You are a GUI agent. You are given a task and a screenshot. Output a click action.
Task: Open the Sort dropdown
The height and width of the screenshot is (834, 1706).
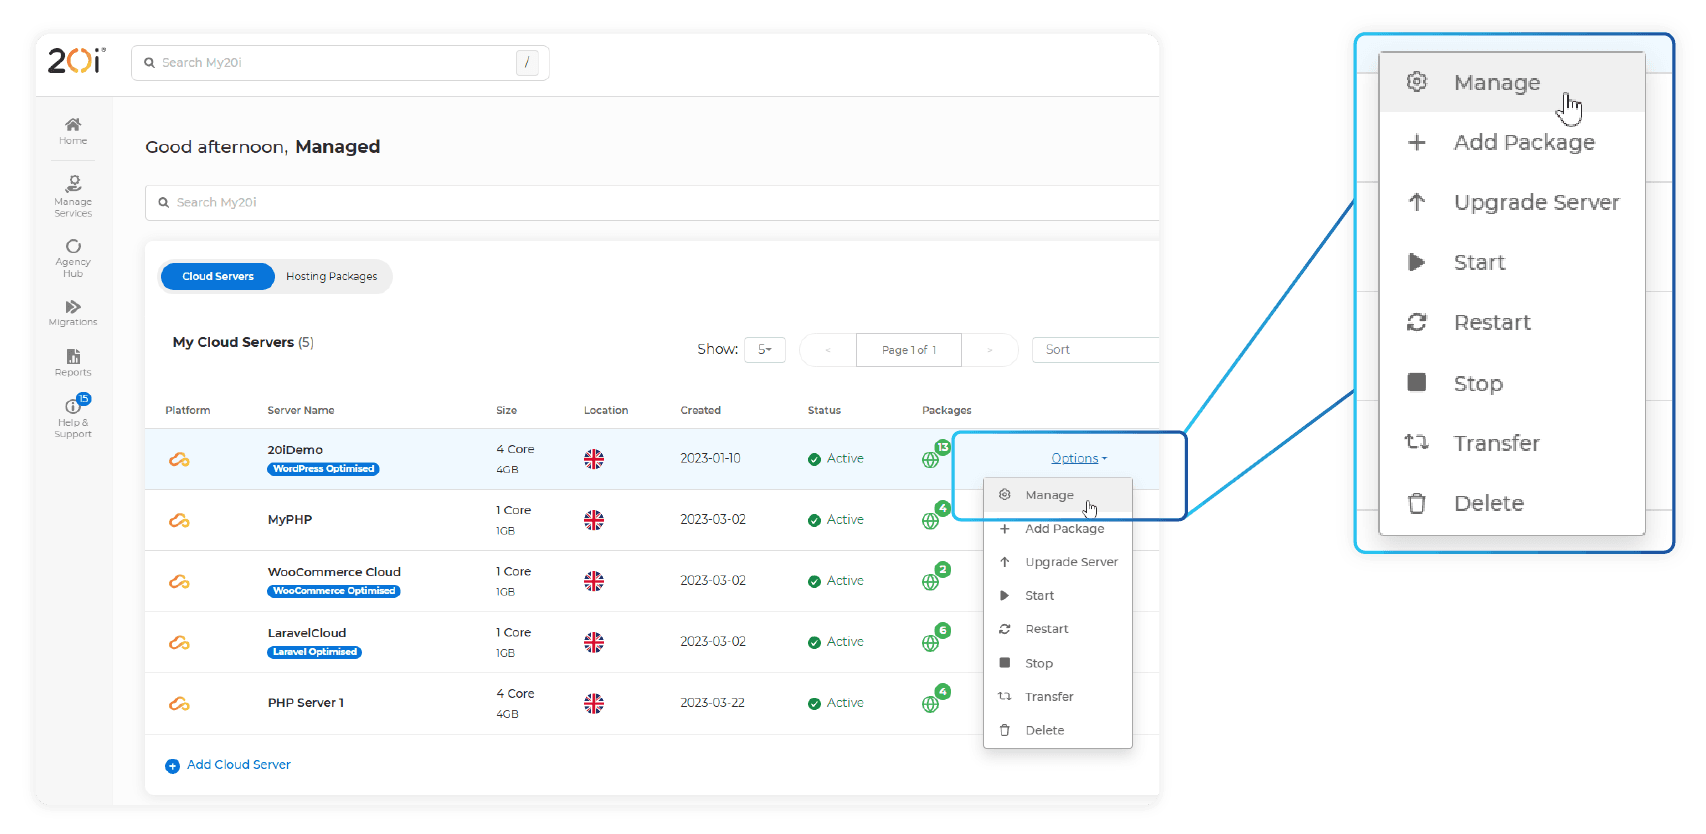1095,349
